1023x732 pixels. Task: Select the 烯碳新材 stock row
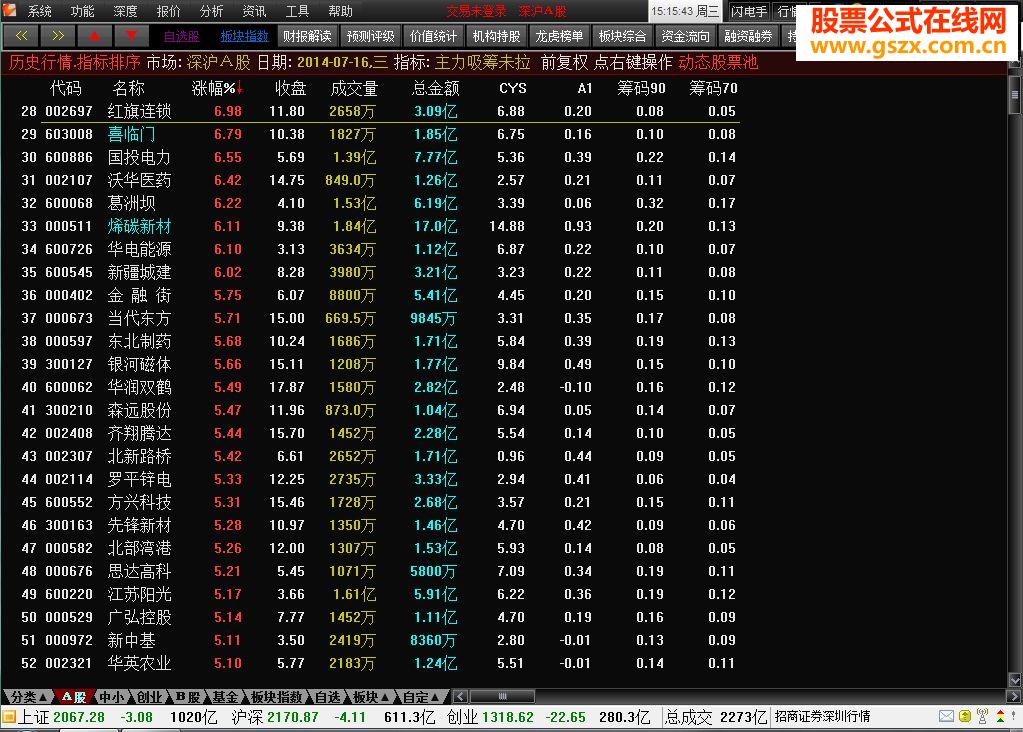pos(379,226)
